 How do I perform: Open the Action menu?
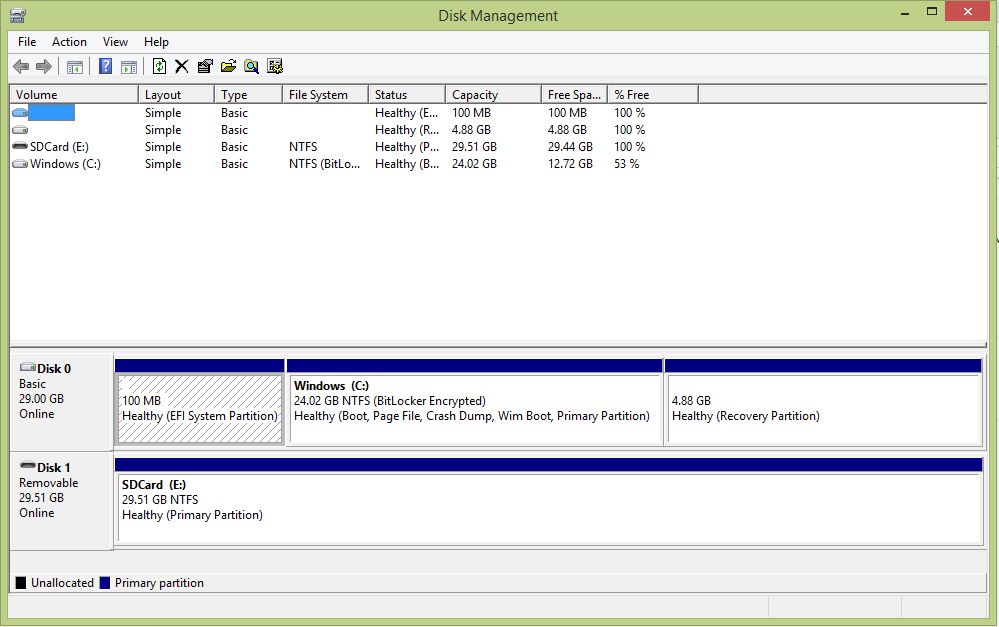(x=69, y=42)
